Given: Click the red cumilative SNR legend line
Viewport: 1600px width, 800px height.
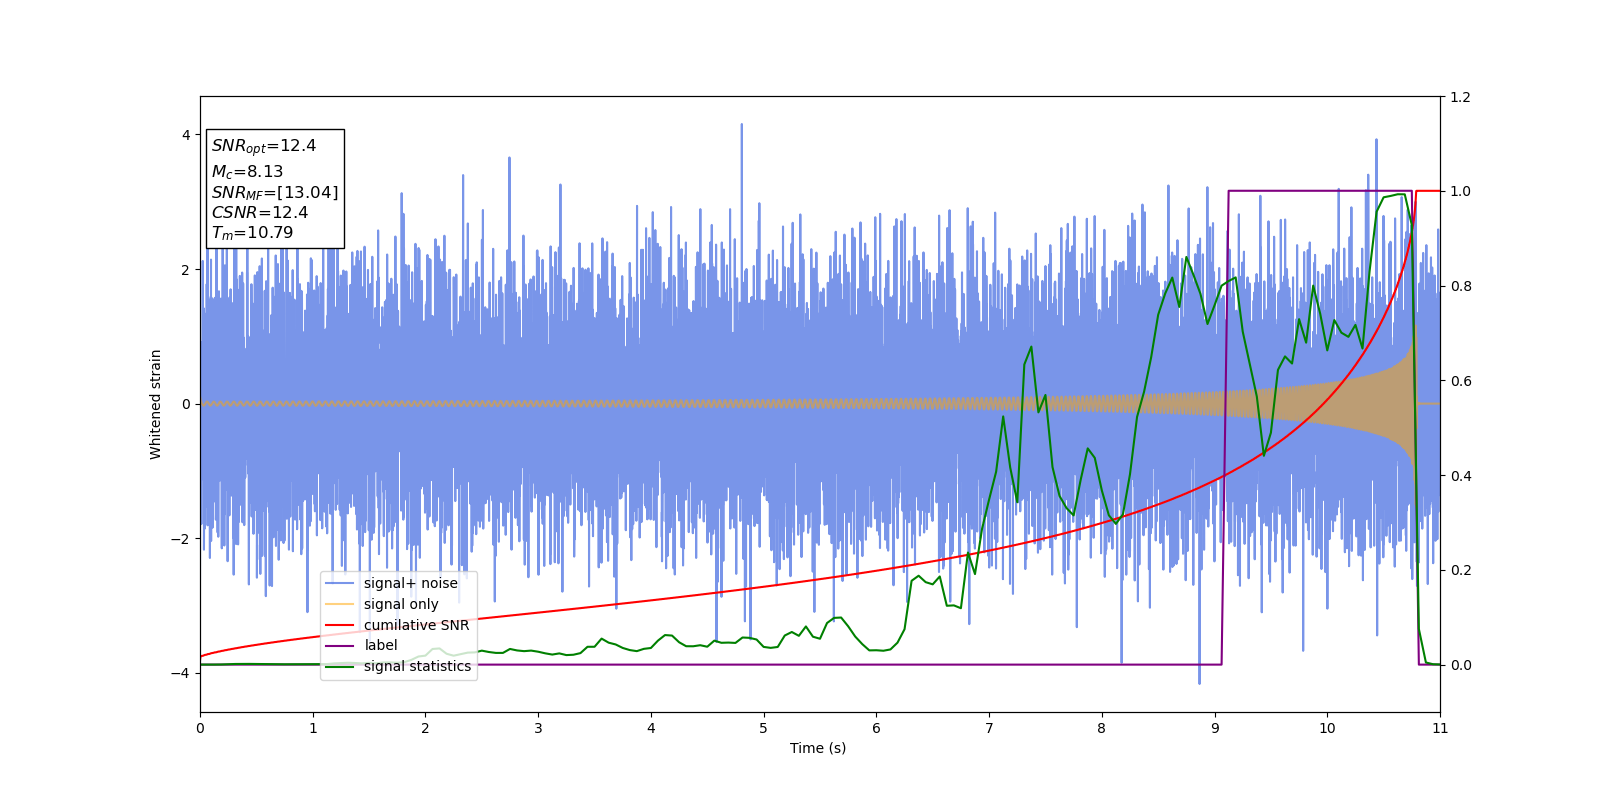Looking at the screenshot, I should [340, 626].
